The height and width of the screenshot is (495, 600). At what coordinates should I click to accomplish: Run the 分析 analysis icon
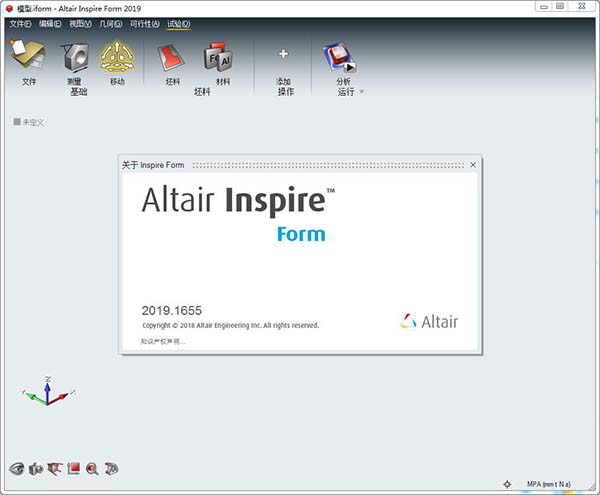click(339, 58)
